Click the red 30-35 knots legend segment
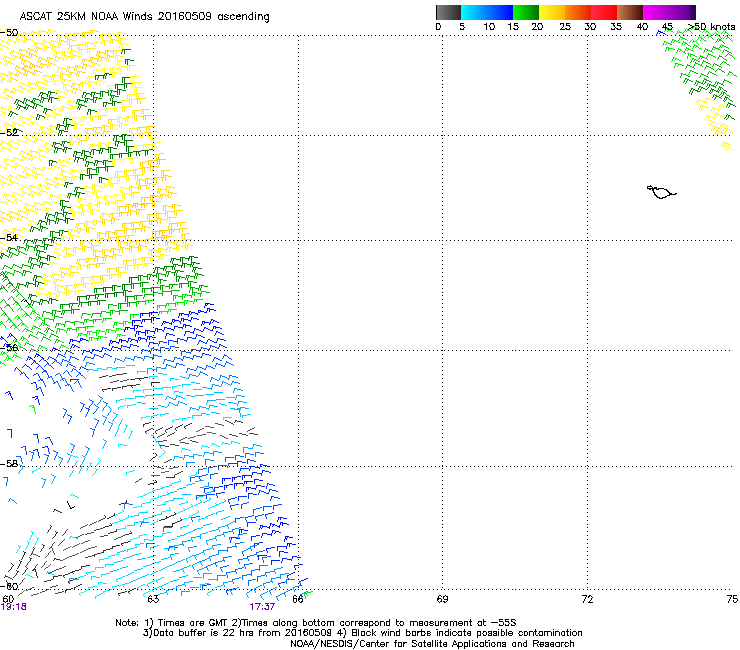 tap(604, 12)
